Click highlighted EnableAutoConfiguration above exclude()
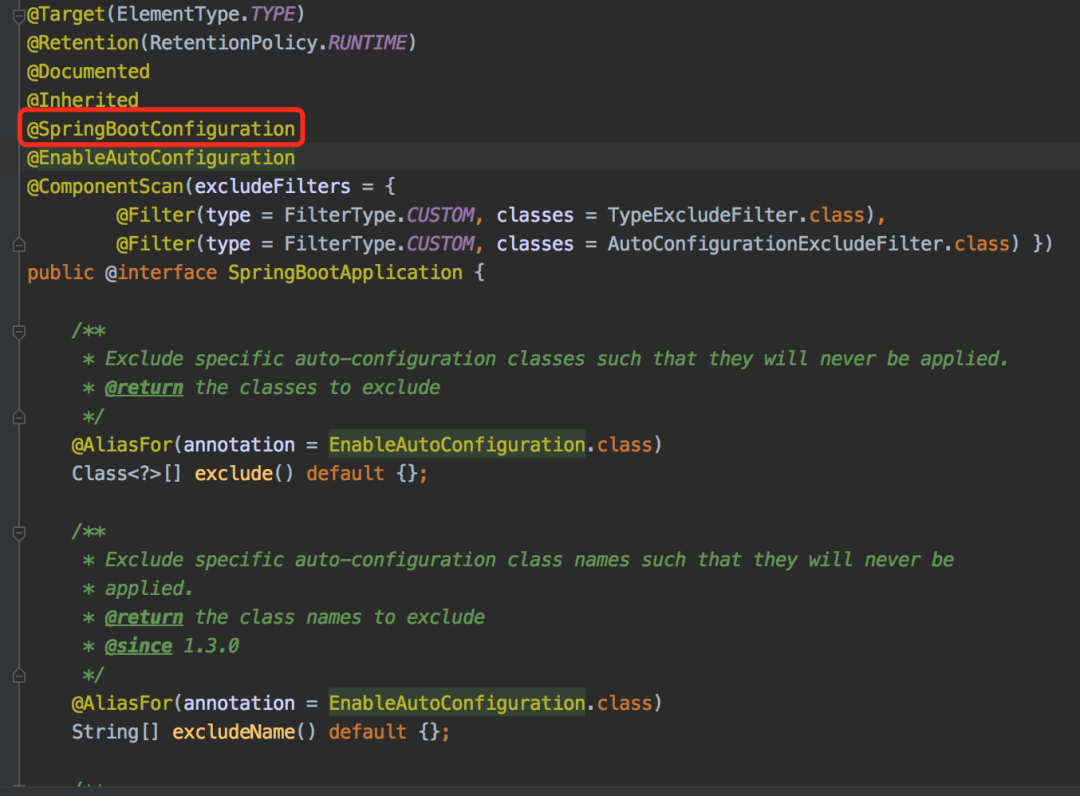Viewport: 1080px width, 796px height. [457, 445]
